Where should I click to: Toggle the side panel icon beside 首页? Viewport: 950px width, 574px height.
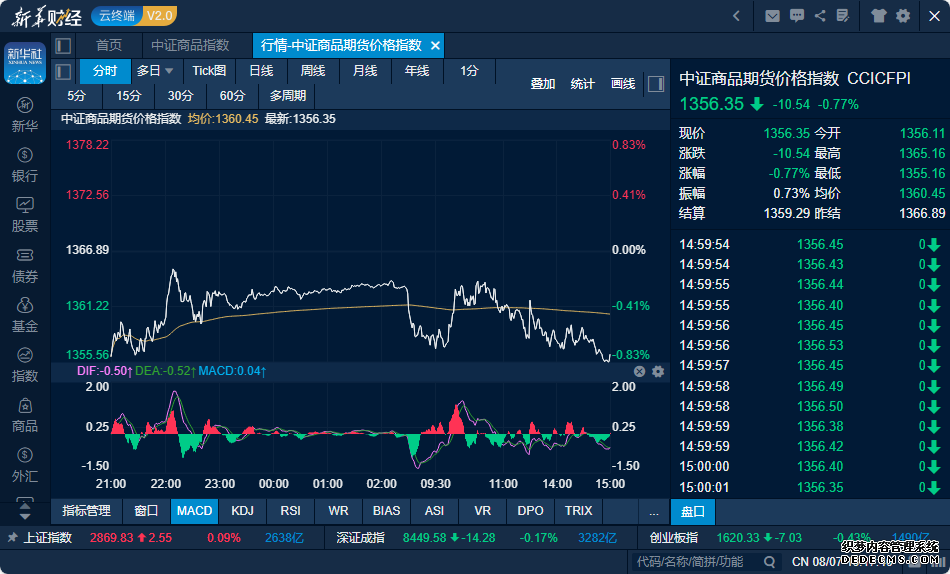coord(63,45)
